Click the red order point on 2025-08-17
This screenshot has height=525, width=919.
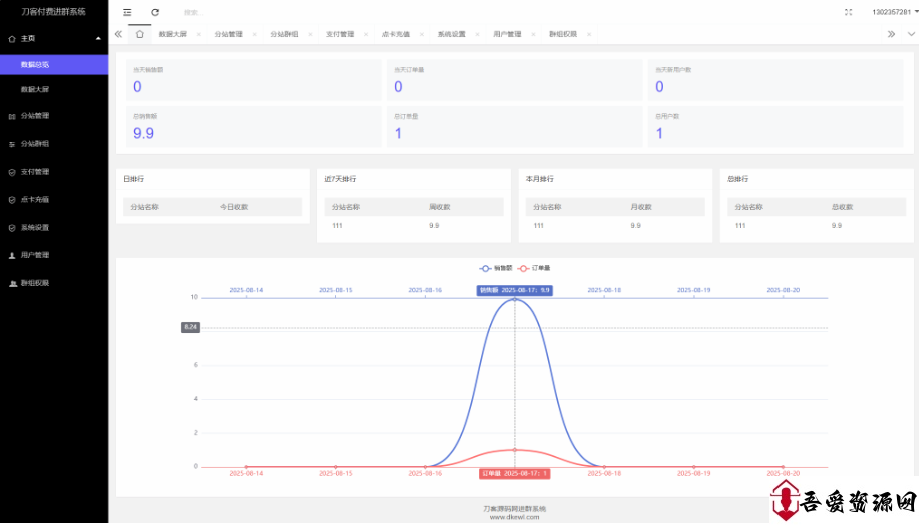pyautogui.click(x=515, y=450)
